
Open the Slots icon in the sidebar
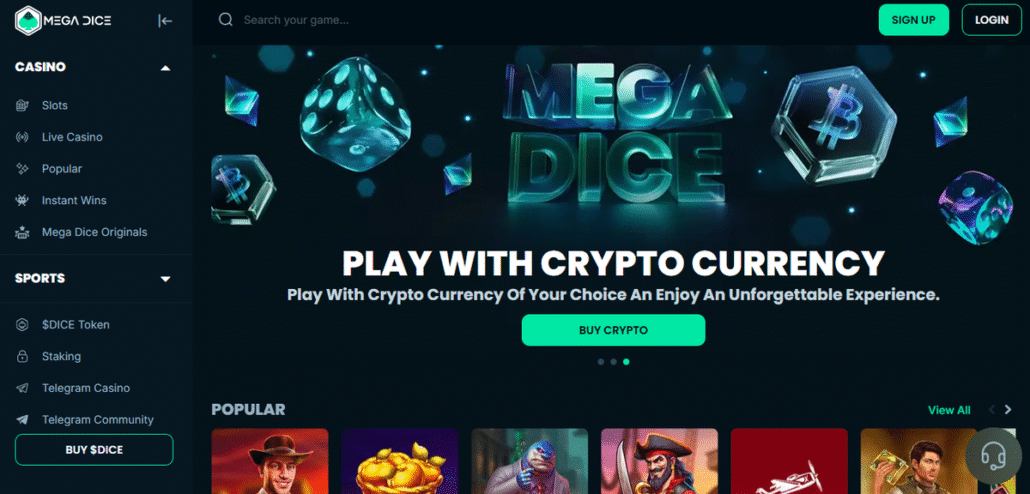pyautogui.click(x=22, y=105)
